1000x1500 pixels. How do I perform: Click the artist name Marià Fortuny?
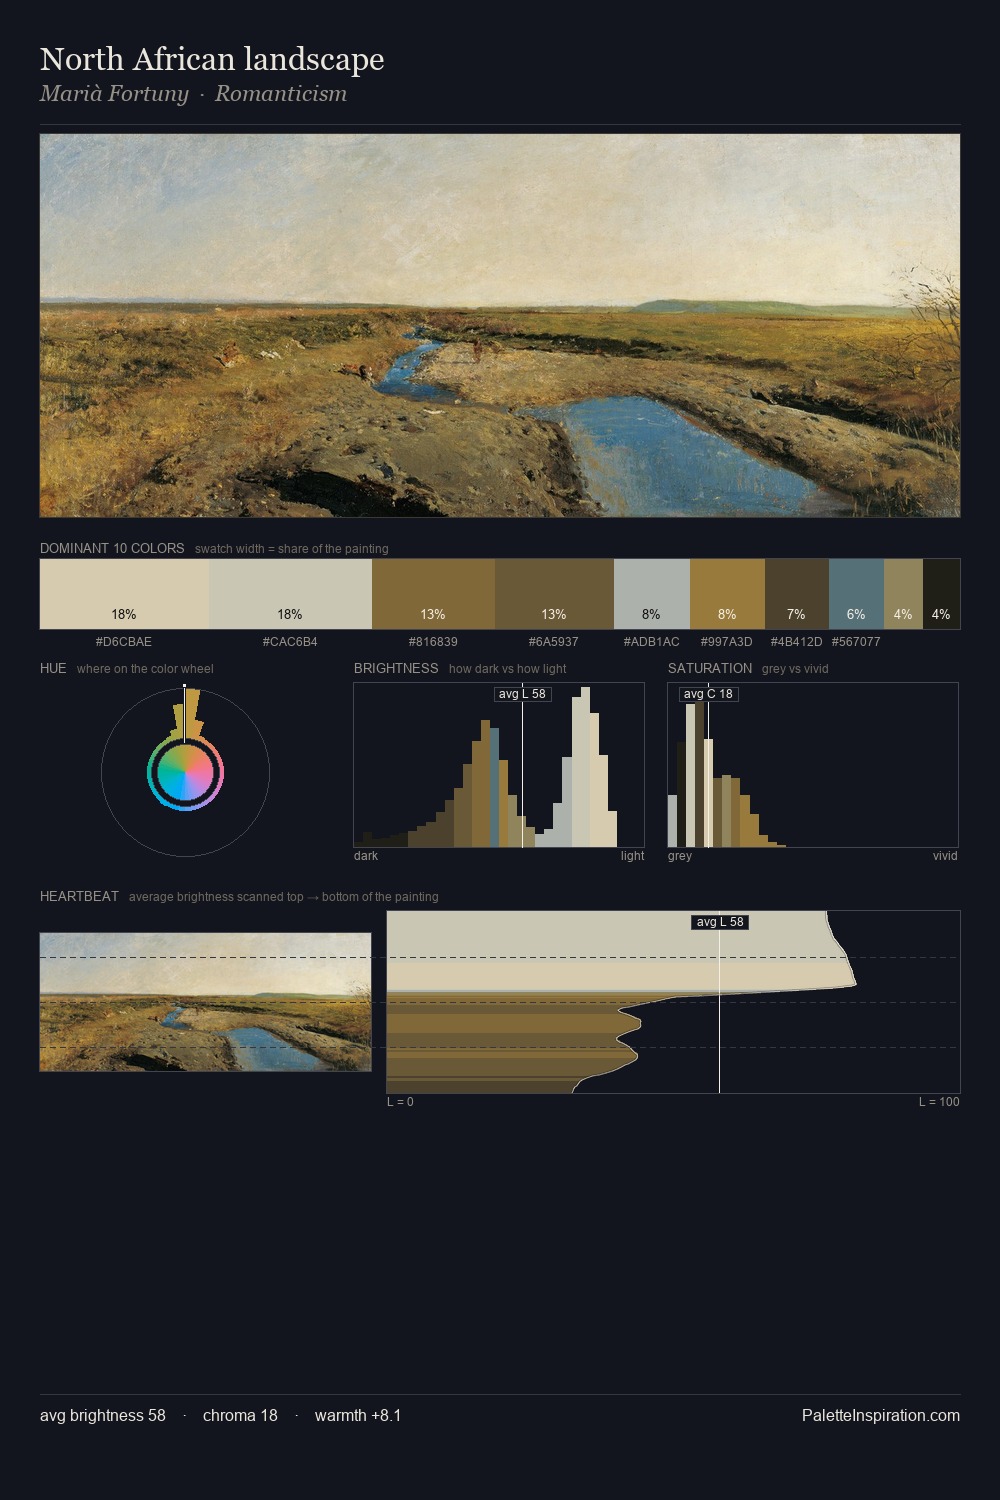click(x=114, y=94)
